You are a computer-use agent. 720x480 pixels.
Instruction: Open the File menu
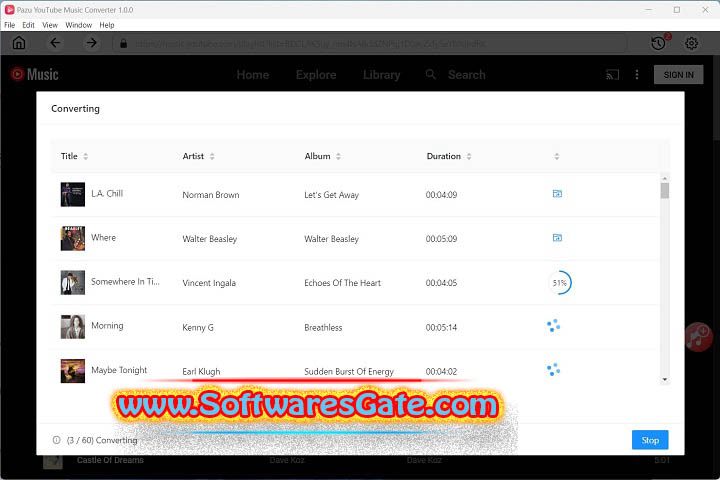10,25
